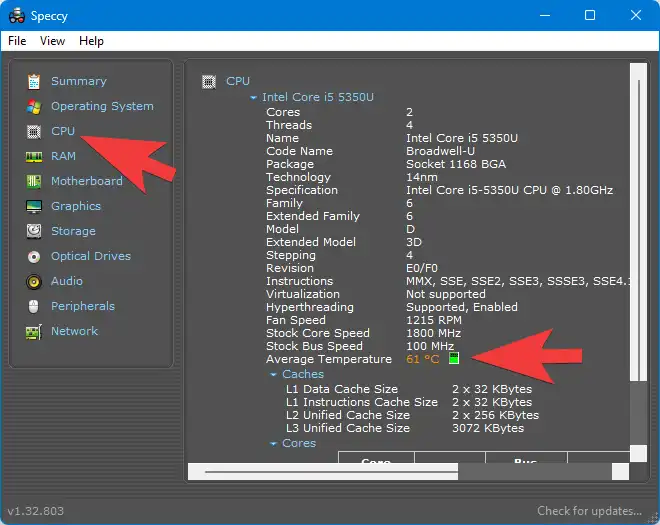Open the Summary section

pos(79,81)
